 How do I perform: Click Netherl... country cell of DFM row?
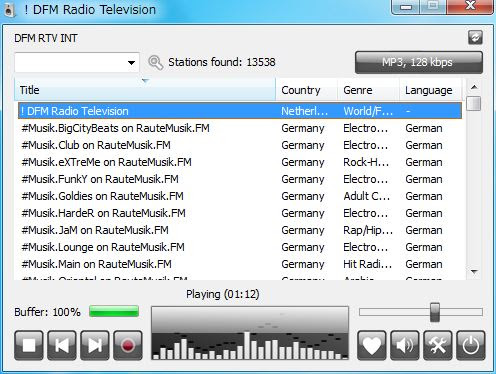point(305,111)
